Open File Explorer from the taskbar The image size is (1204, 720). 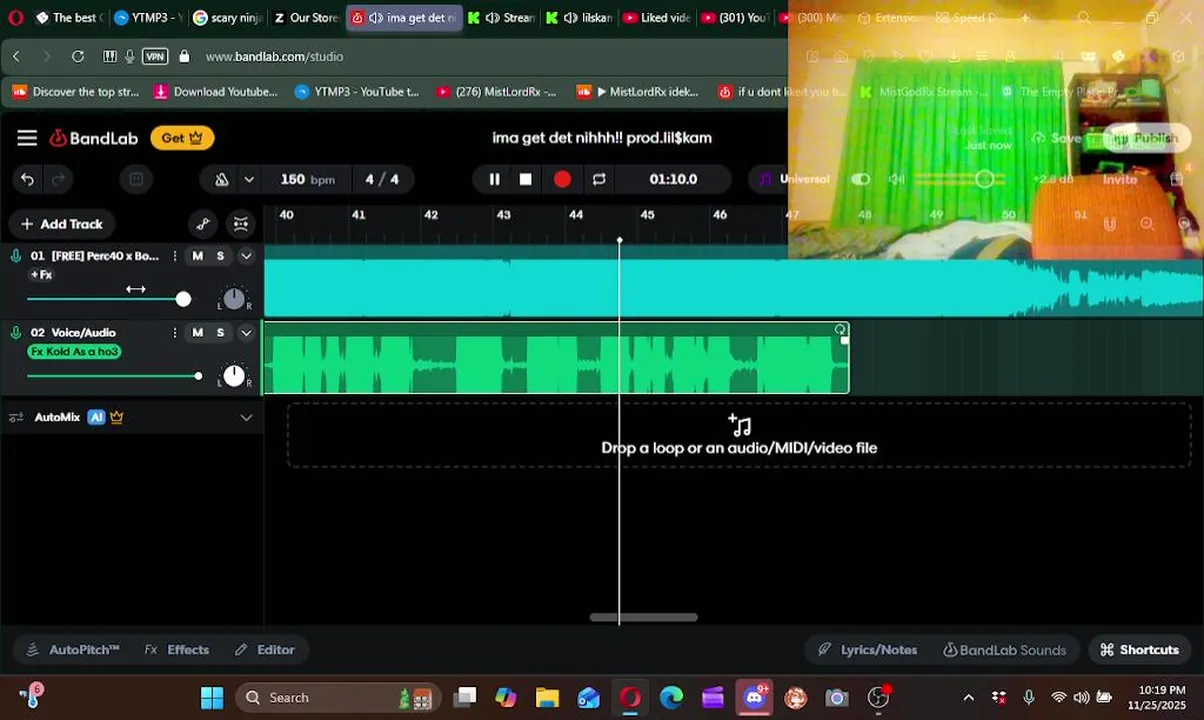[x=547, y=698]
